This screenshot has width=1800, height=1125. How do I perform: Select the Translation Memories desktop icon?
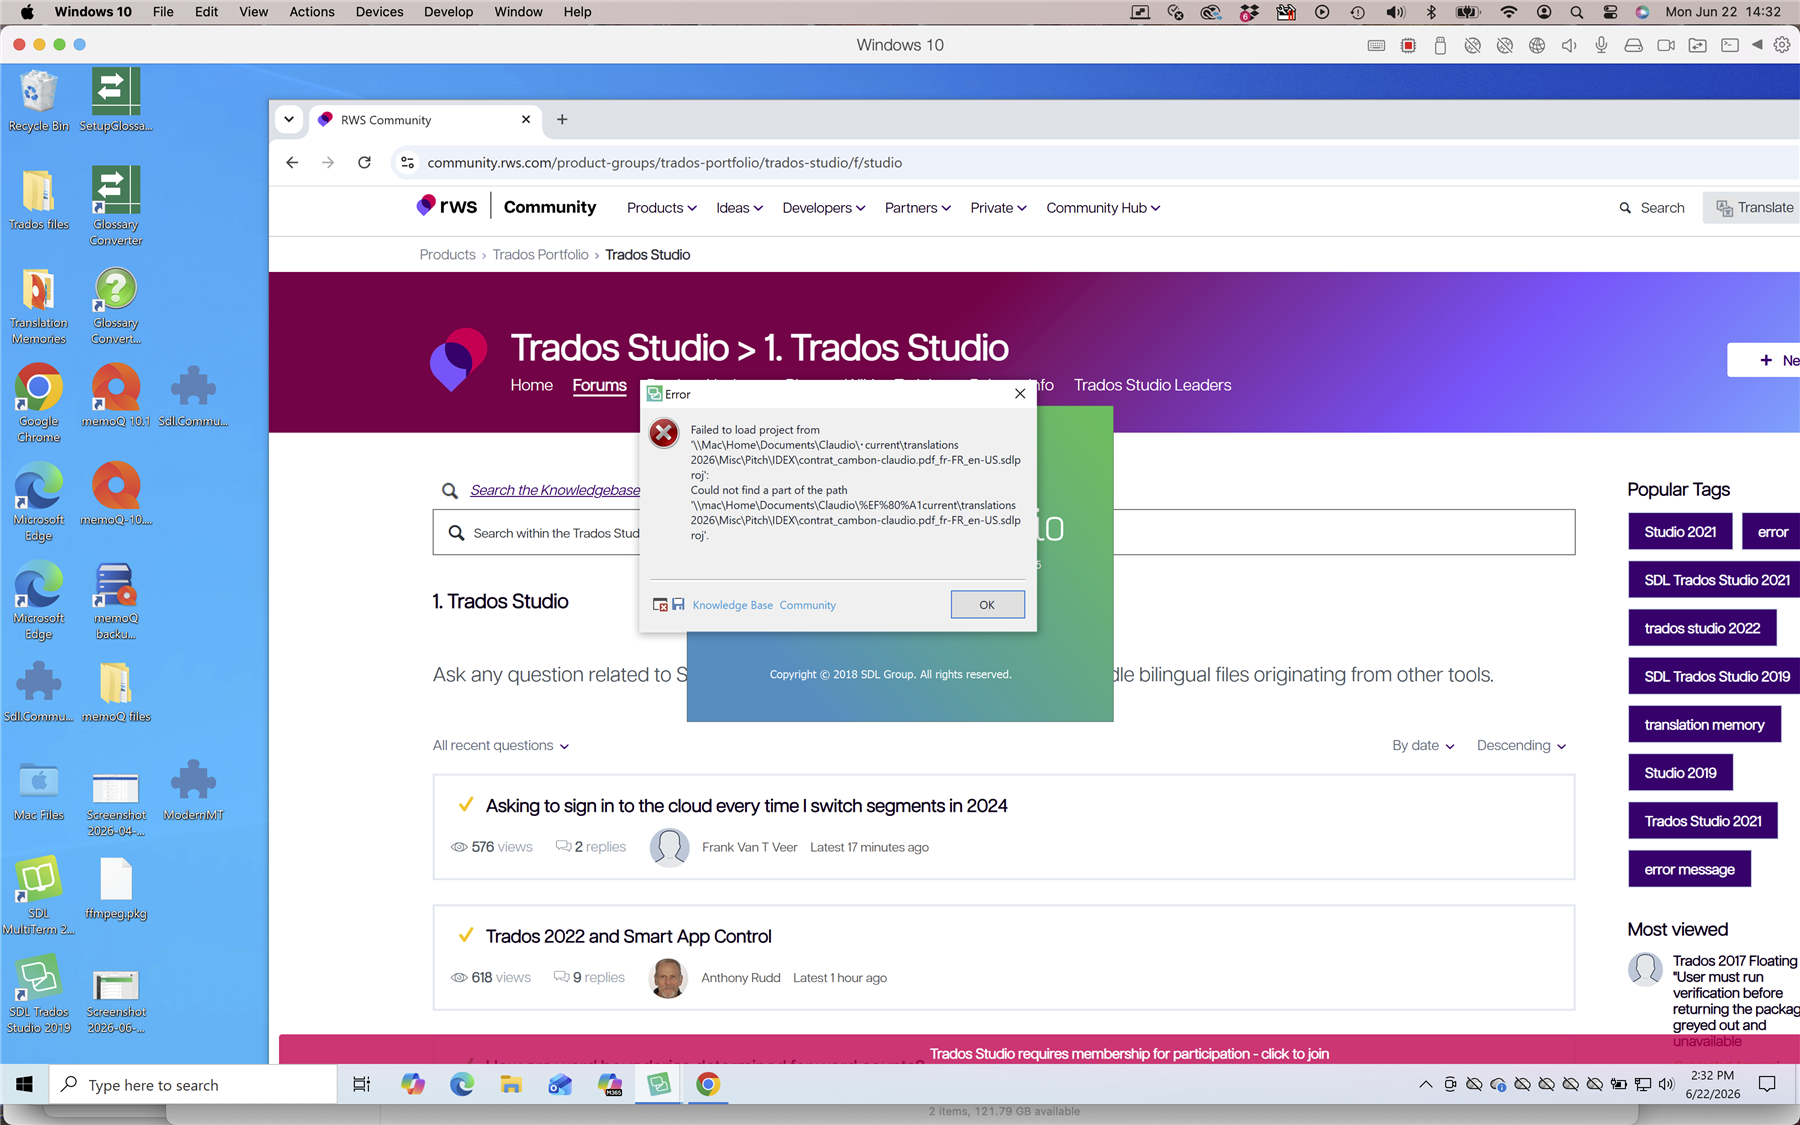pyautogui.click(x=38, y=306)
